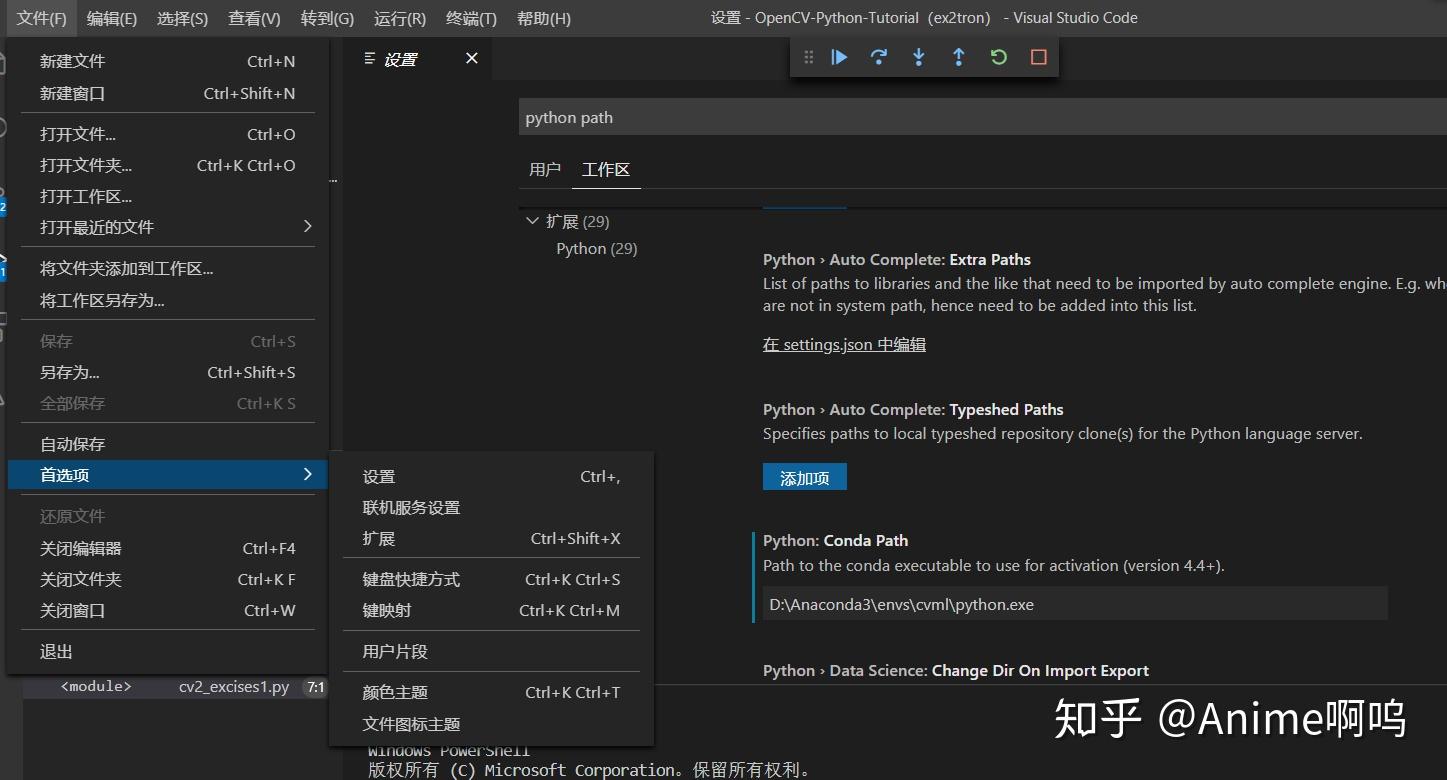Restart the debug session with the restart icon
This screenshot has width=1447, height=780.
tap(997, 57)
